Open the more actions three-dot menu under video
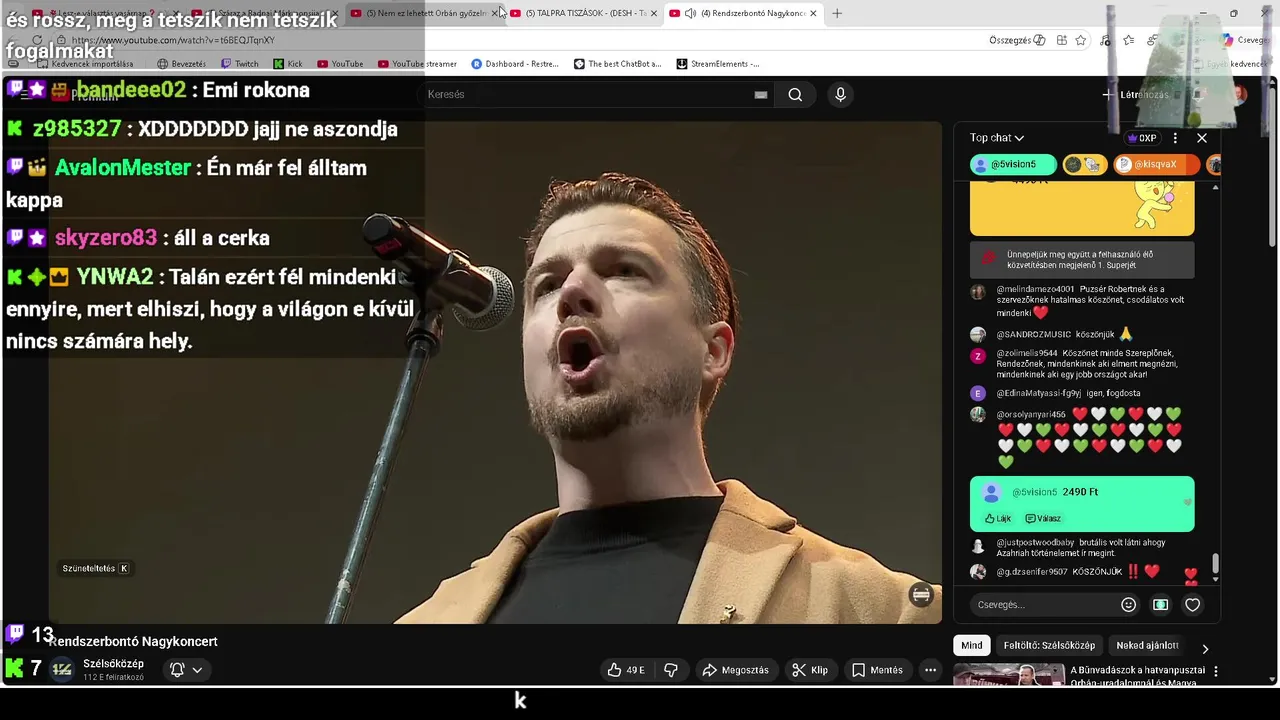Screen dimensions: 1280x720 [930, 670]
